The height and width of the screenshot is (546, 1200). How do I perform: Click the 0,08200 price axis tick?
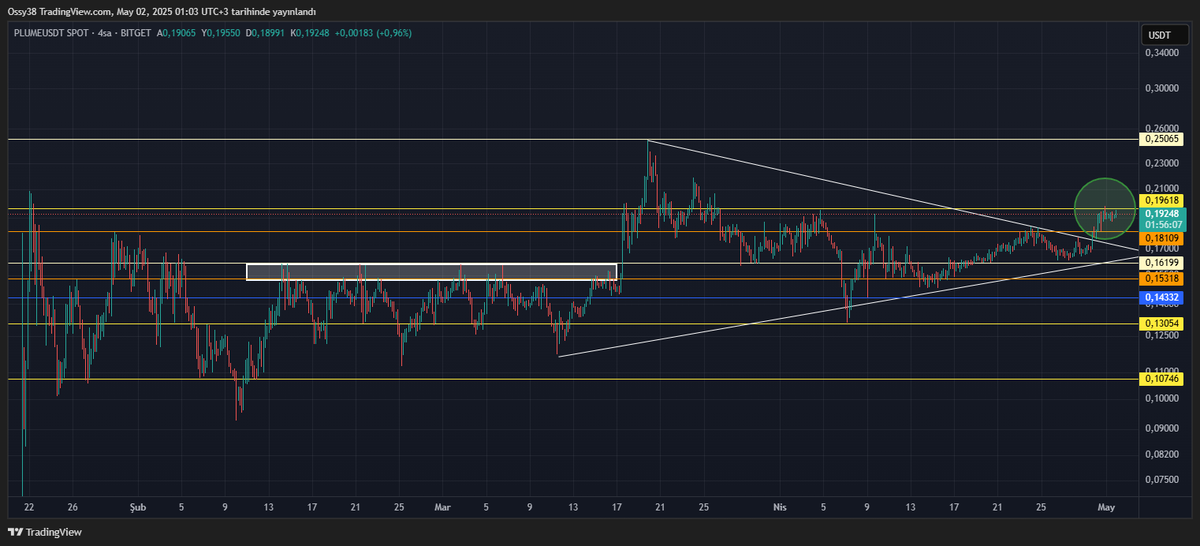click(1162, 453)
